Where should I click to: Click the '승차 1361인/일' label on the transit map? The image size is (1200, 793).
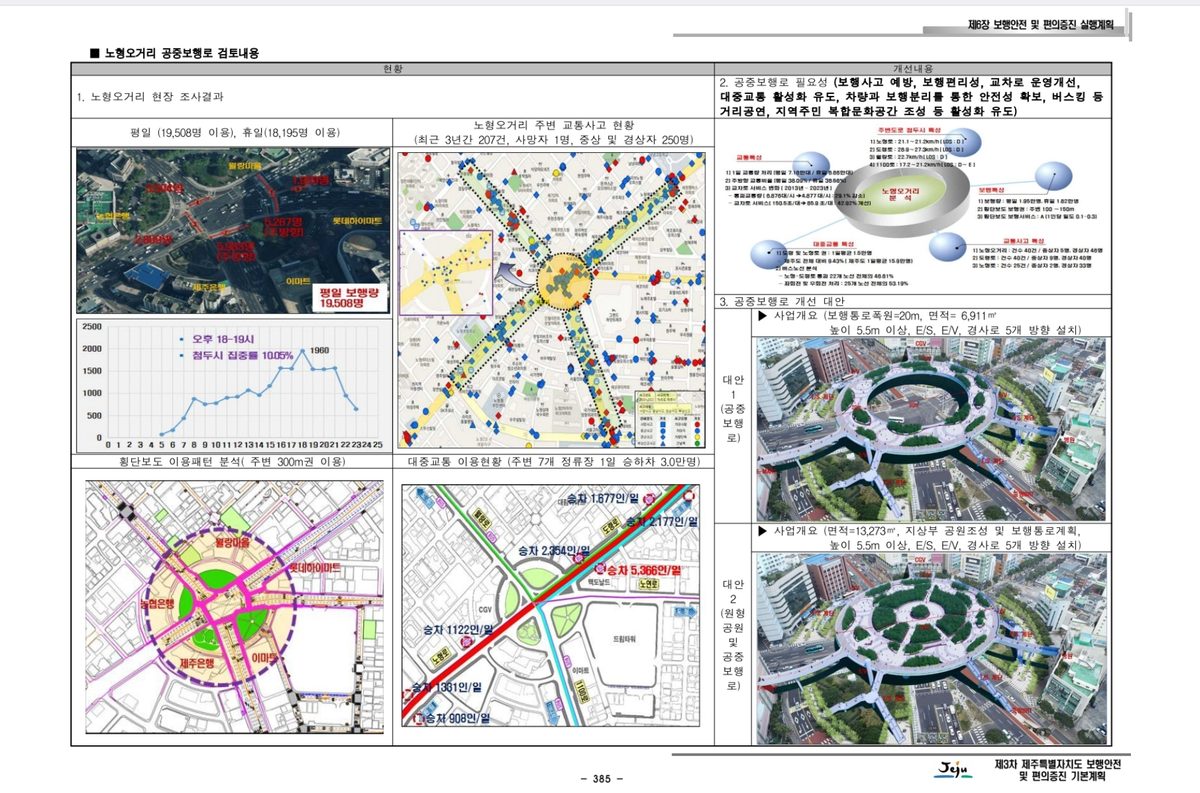click(447, 688)
